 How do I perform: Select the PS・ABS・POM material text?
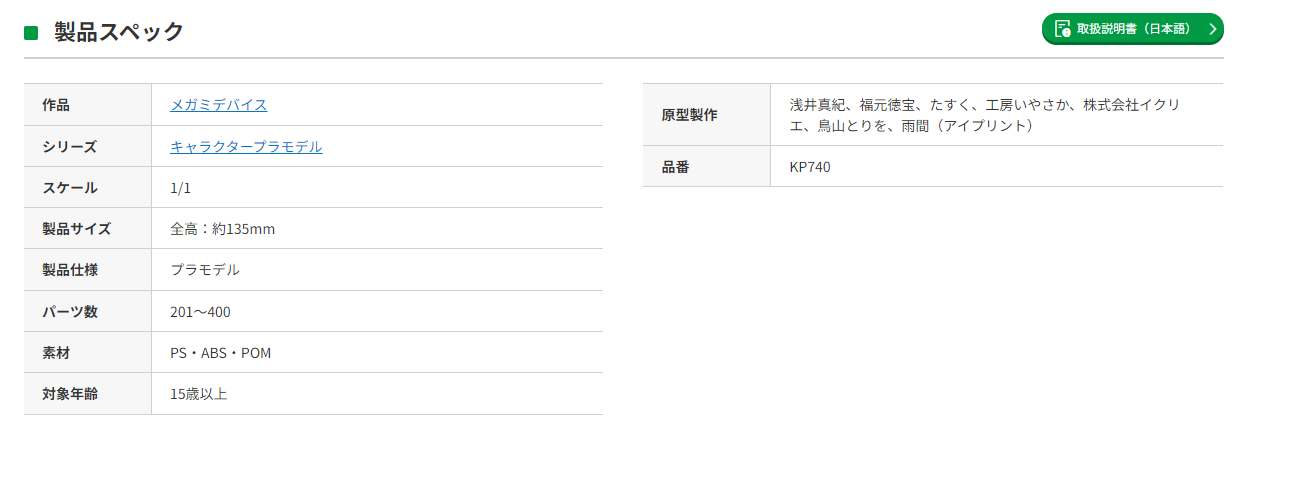(x=220, y=353)
